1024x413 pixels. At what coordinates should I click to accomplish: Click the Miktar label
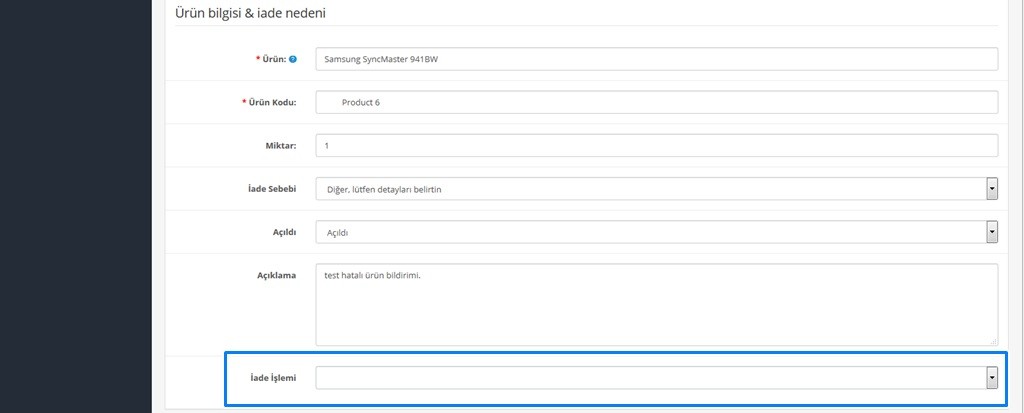point(279,146)
